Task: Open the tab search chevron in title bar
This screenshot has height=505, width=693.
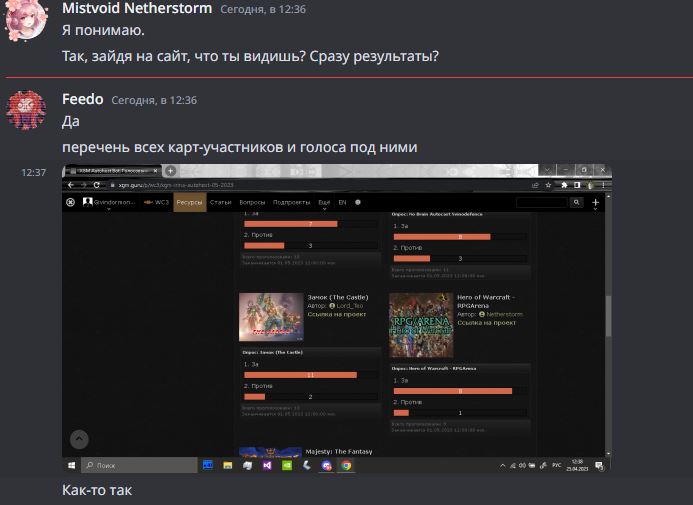Action: tap(547, 170)
